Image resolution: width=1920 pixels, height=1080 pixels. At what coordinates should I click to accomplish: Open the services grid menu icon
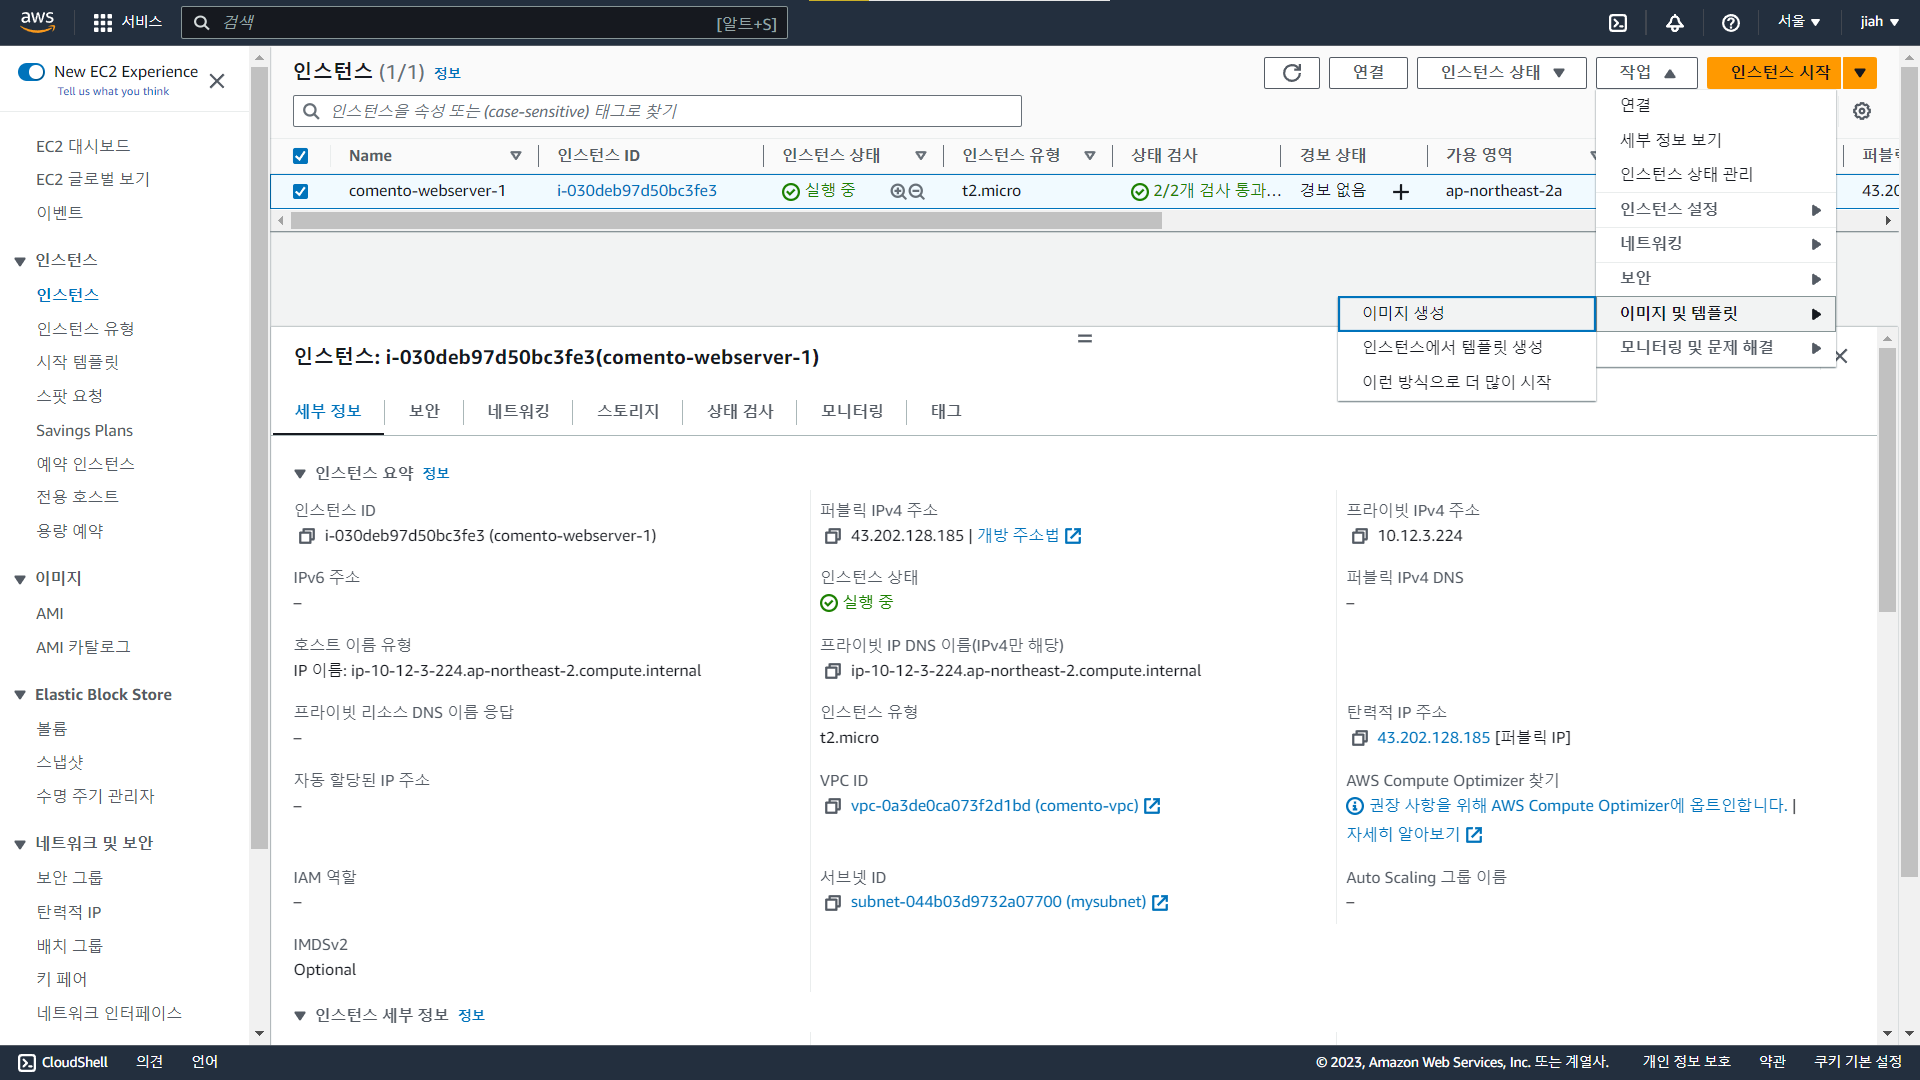[103, 22]
